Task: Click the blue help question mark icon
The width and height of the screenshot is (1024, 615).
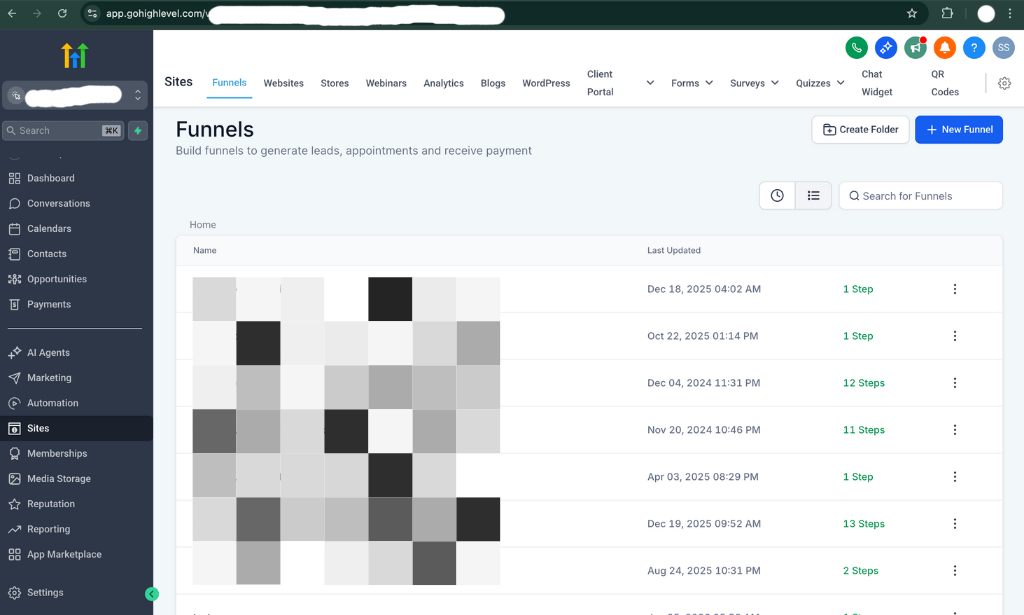Action: pyautogui.click(x=974, y=47)
